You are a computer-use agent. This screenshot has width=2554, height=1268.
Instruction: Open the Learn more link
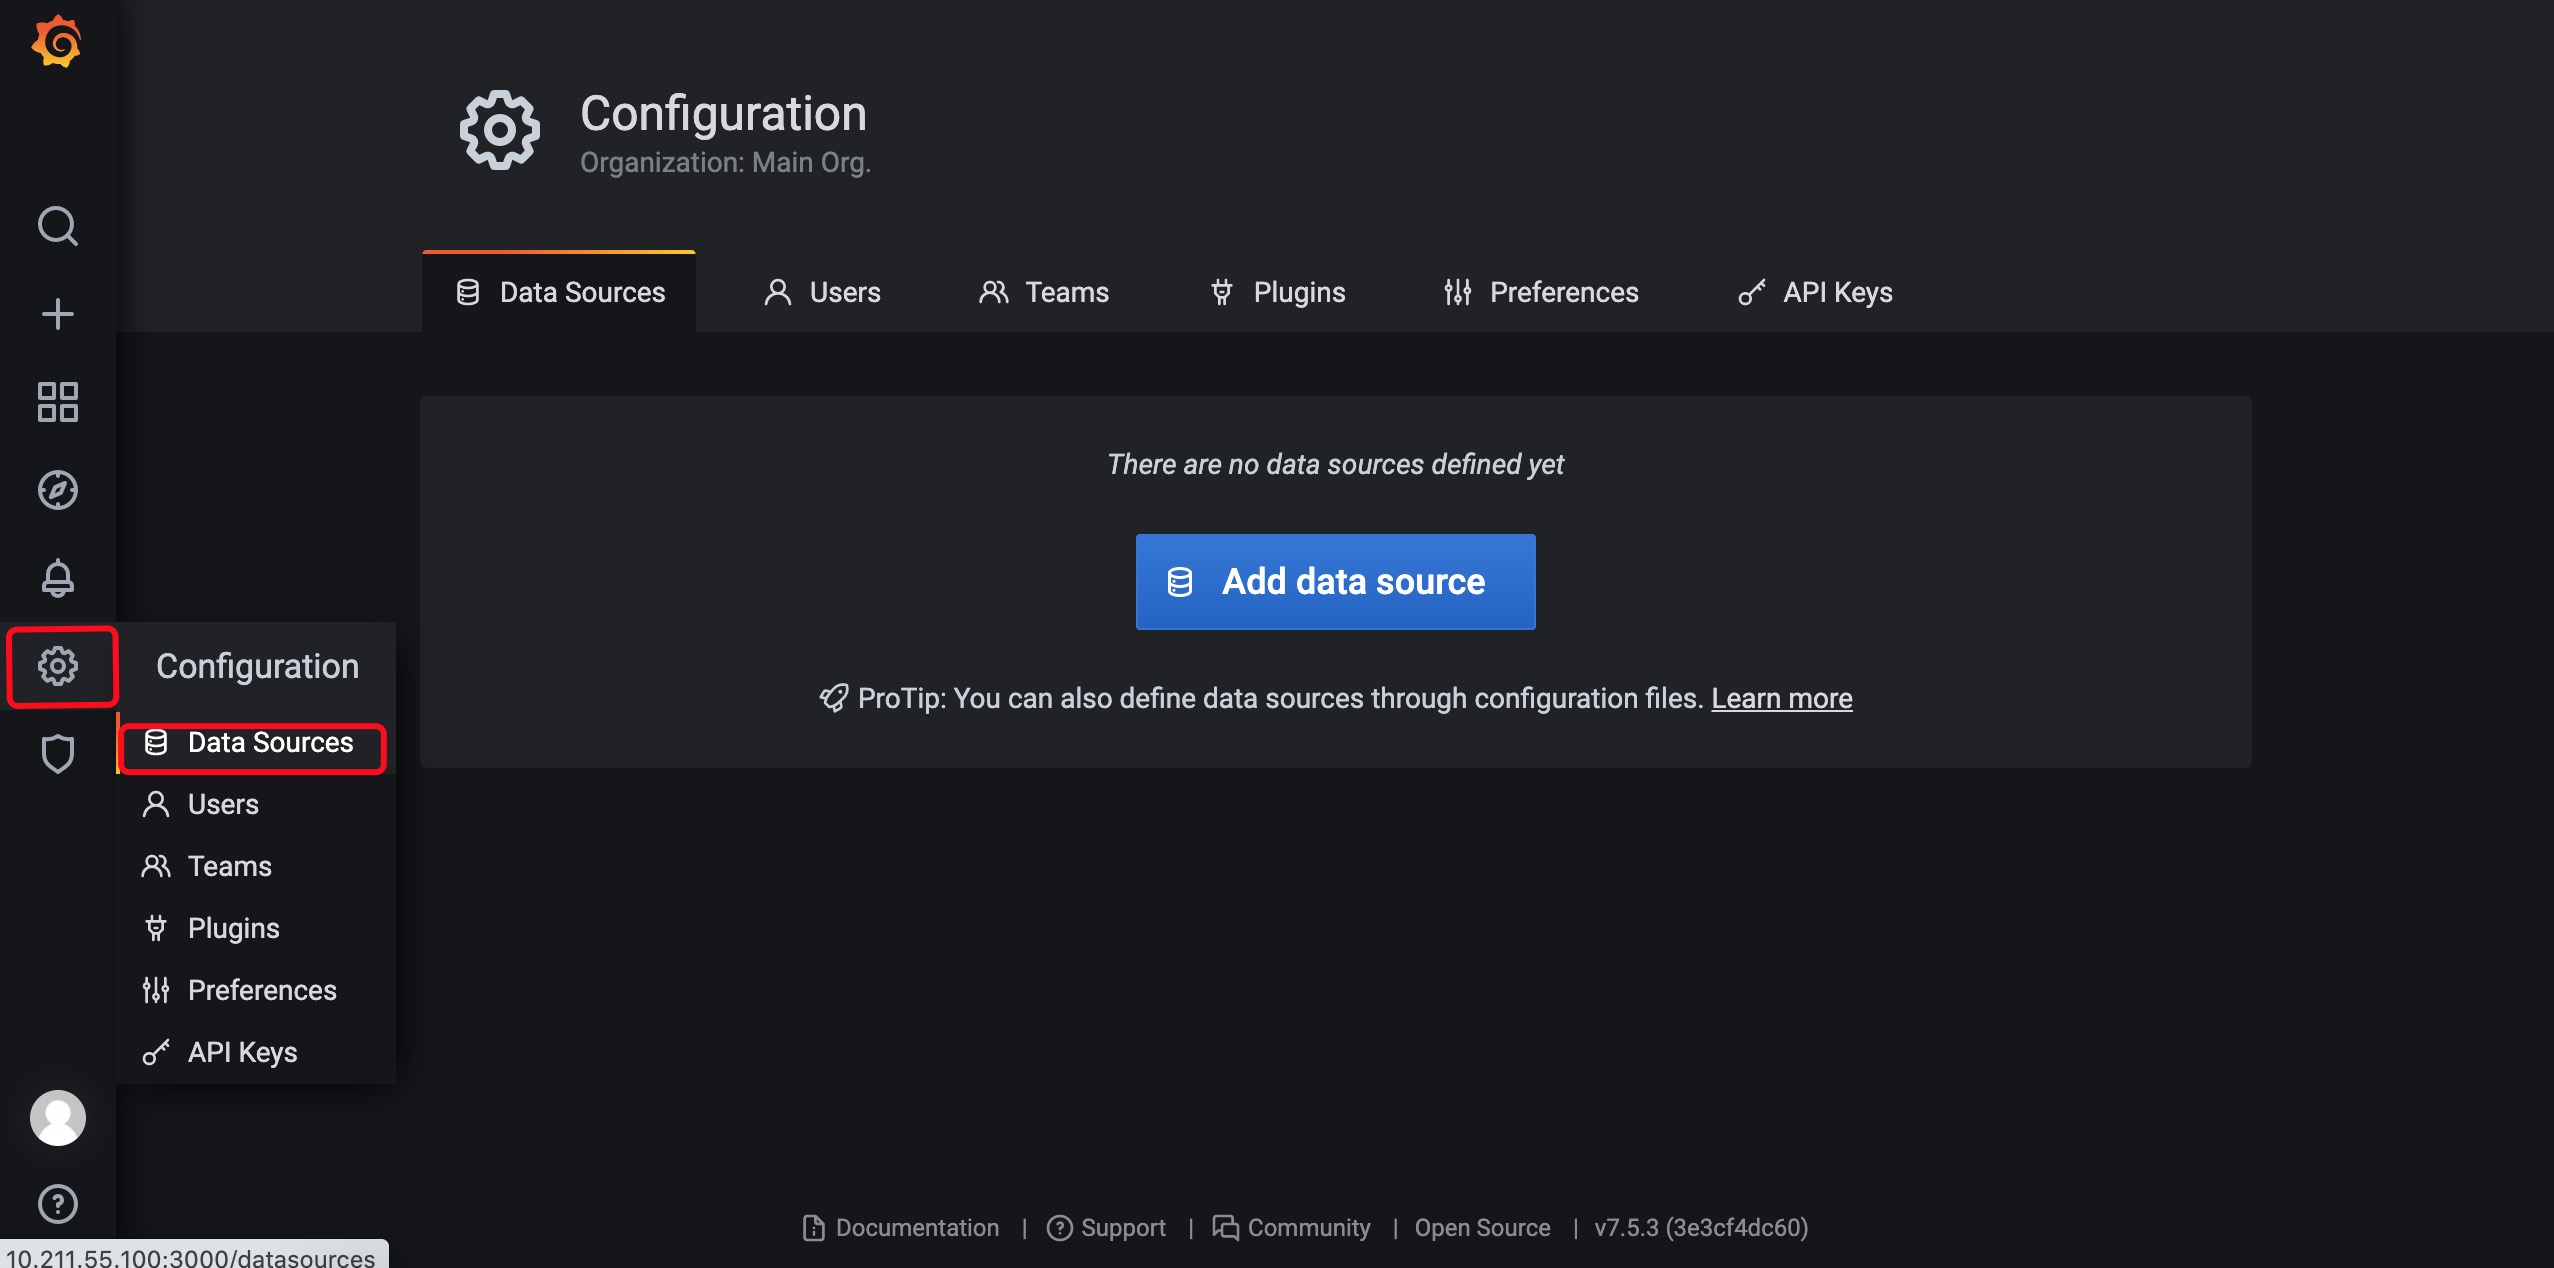tap(1781, 698)
